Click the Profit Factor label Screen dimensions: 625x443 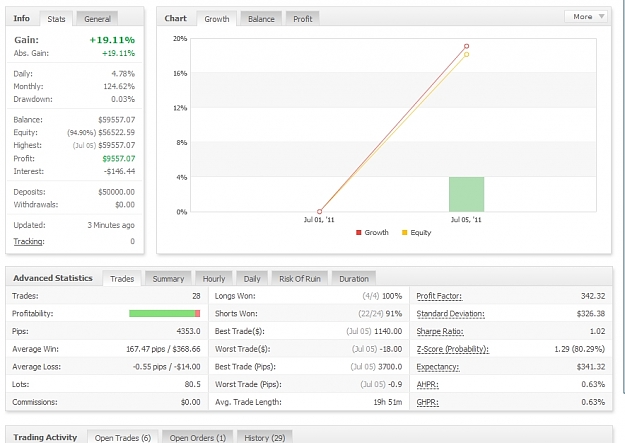(439, 296)
